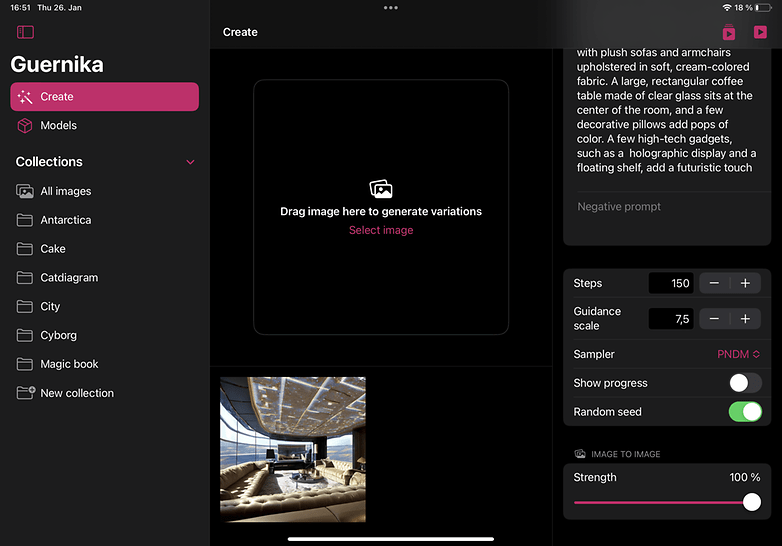Open the City collection
The width and height of the screenshot is (782, 546).
click(x=104, y=307)
